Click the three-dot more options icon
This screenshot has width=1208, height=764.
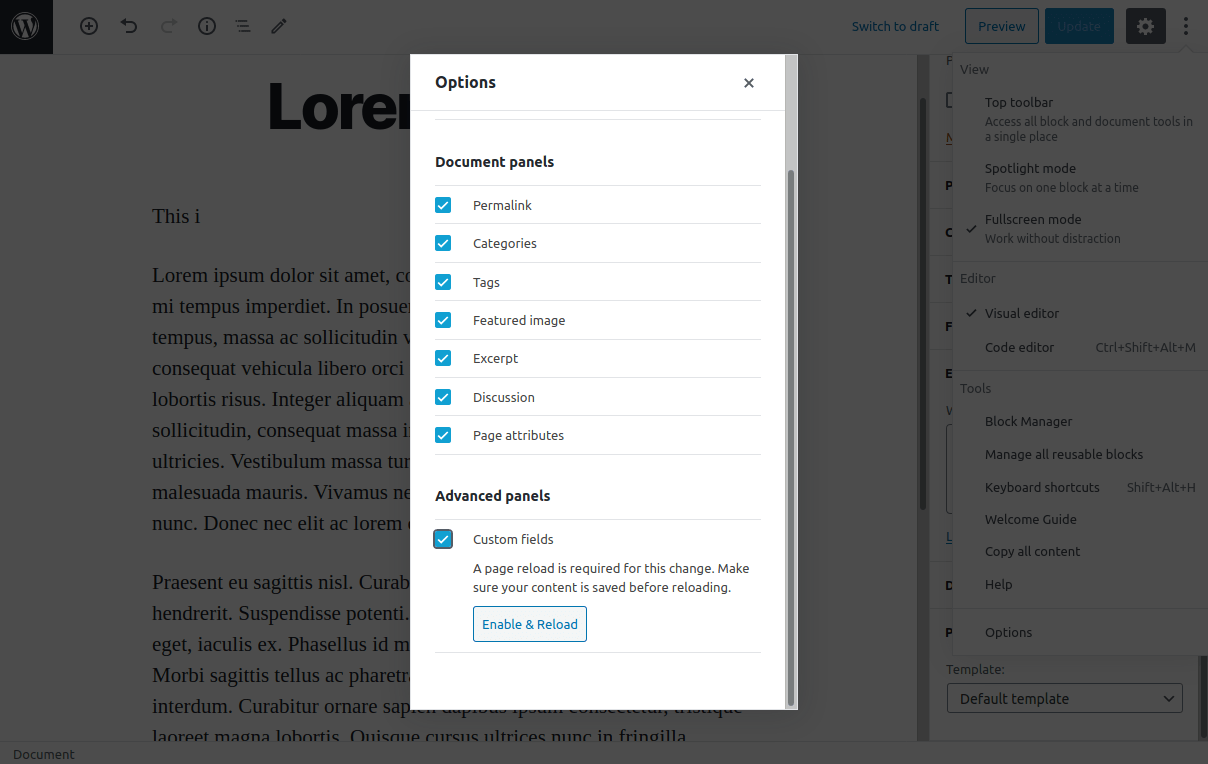pos(1186,27)
